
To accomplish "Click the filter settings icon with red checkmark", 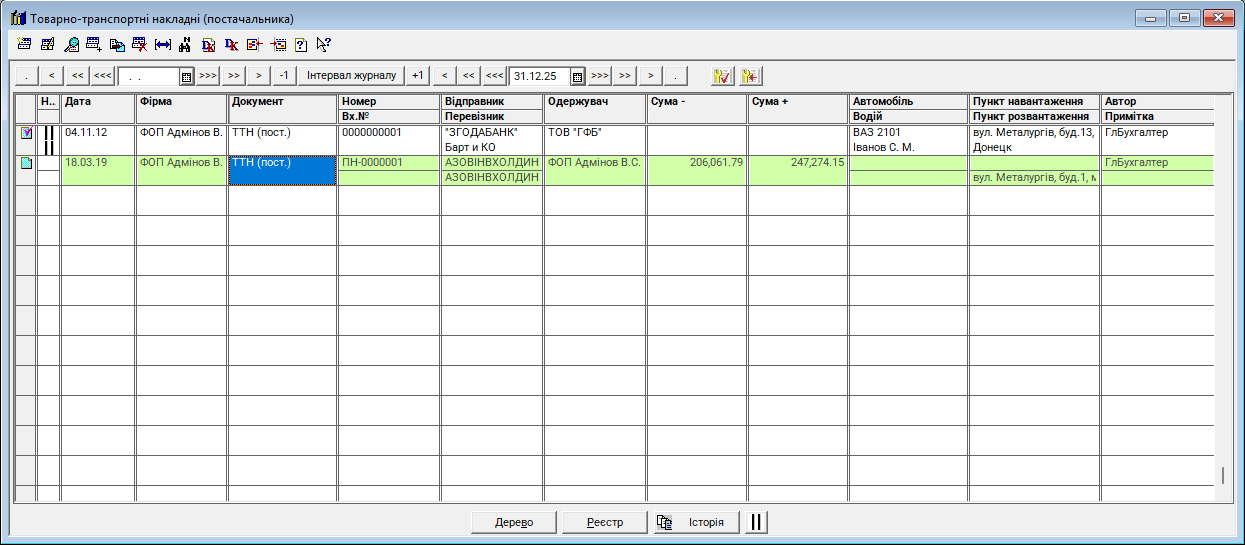I will tap(722, 76).
